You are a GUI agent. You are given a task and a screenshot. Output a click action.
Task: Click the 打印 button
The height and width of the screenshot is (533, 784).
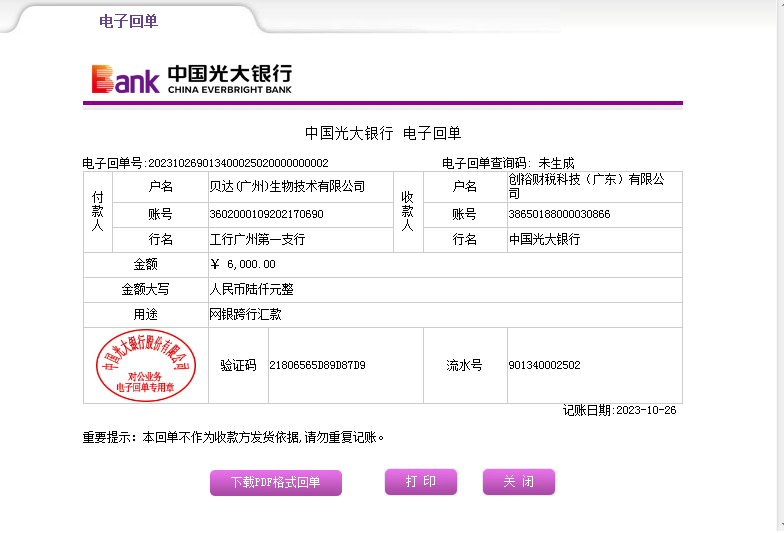coord(420,482)
